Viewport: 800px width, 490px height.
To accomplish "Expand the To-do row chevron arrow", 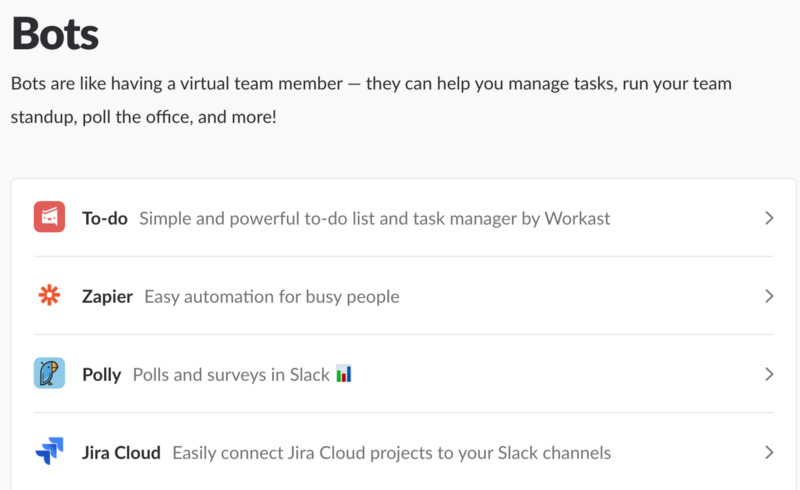I will [x=769, y=218].
